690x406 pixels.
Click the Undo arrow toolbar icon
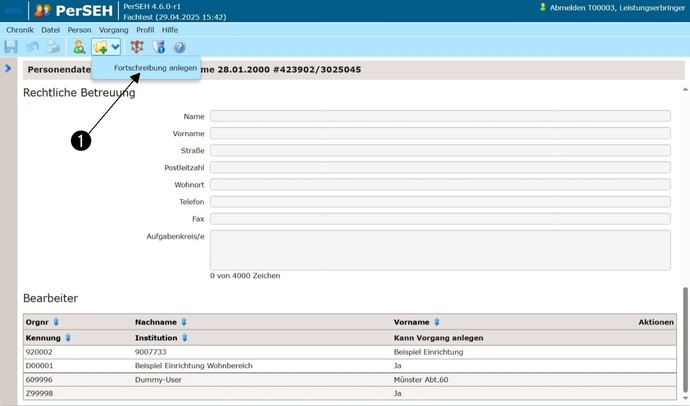click(x=32, y=47)
